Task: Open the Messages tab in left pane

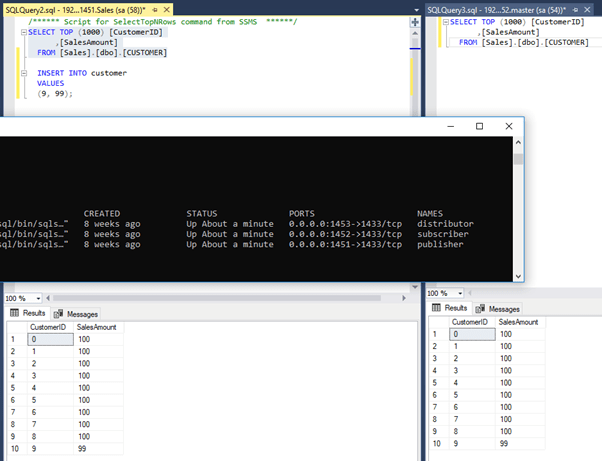Action: click(x=75, y=313)
